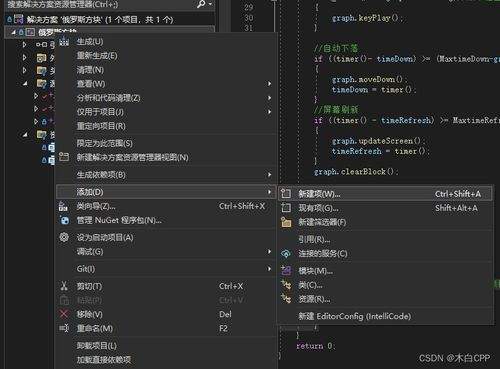Click the NuGet package manager icon
The width and height of the screenshot is (500, 369).
64,220
